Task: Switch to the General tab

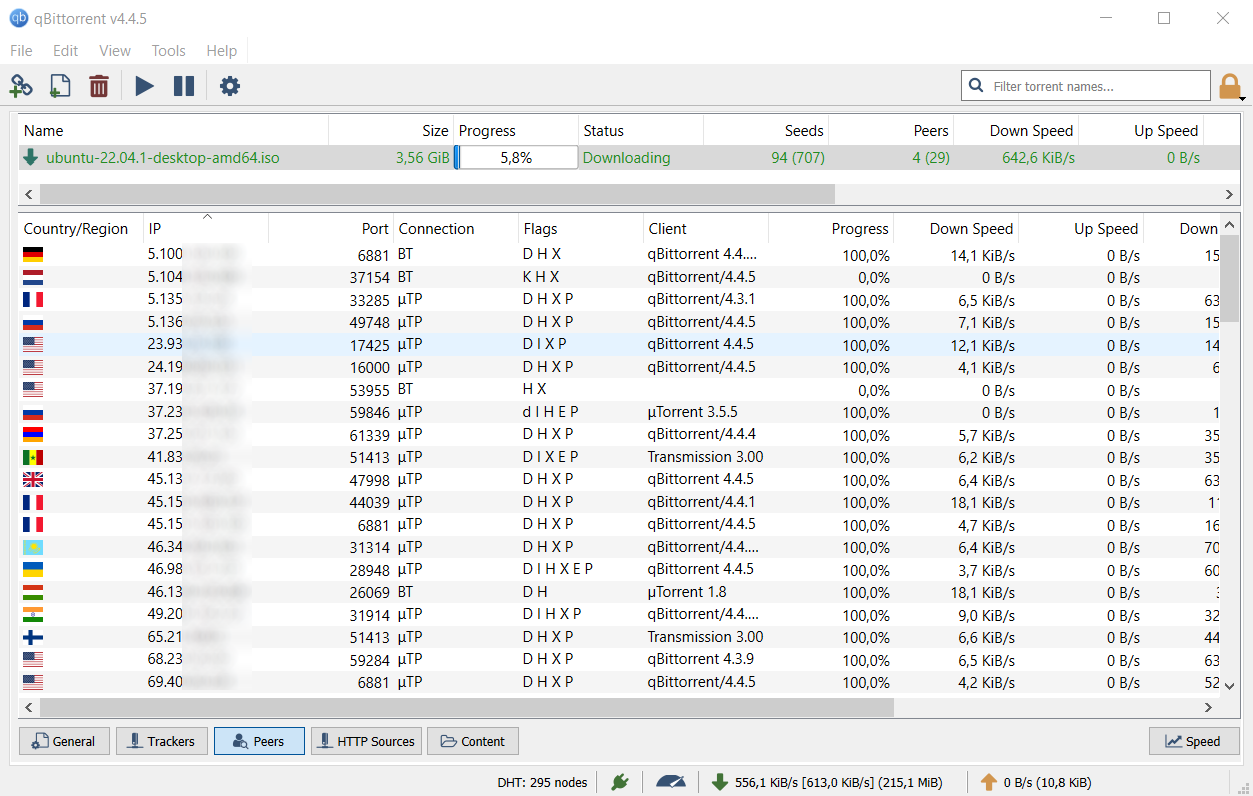Action: [64, 741]
